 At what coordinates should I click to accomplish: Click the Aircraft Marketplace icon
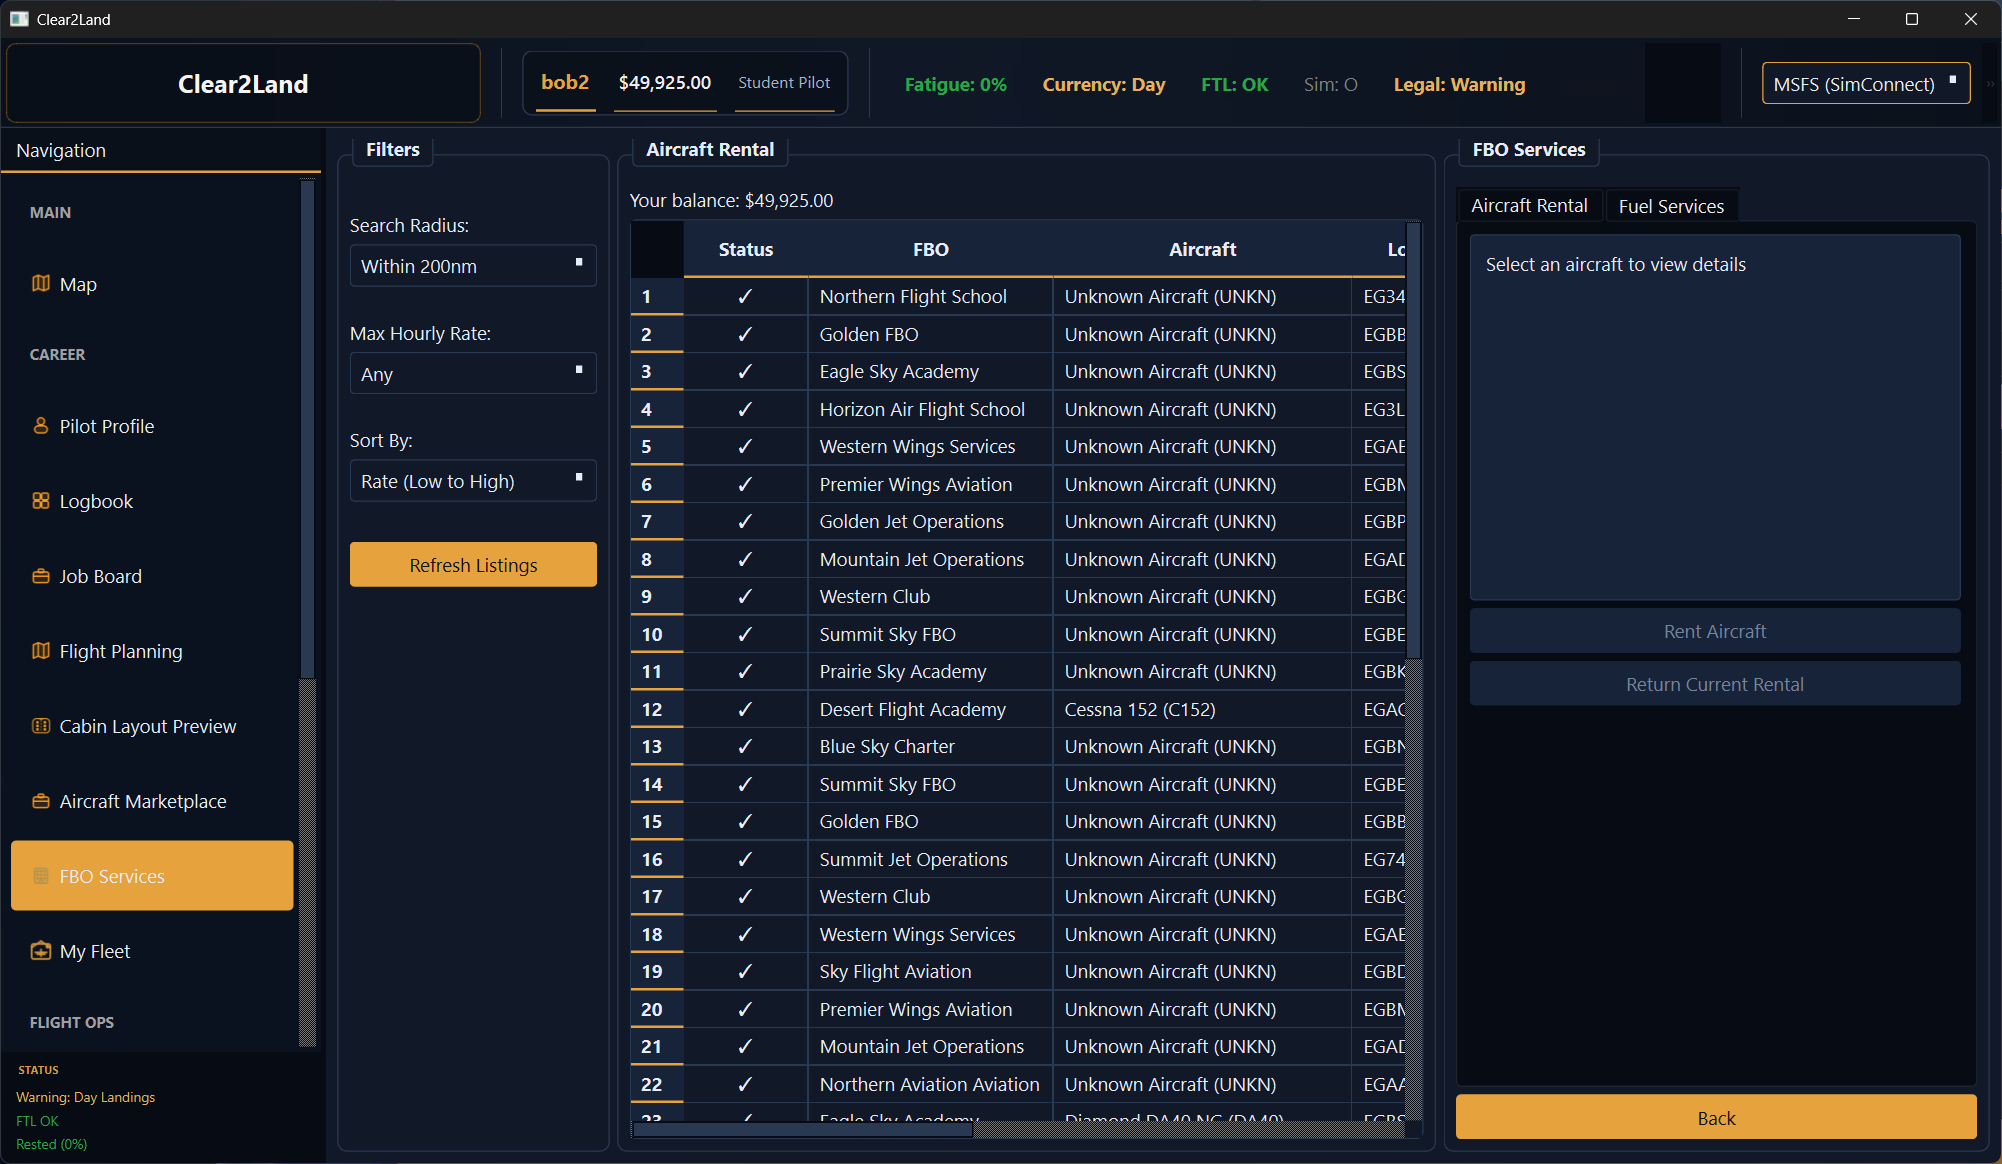point(40,801)
